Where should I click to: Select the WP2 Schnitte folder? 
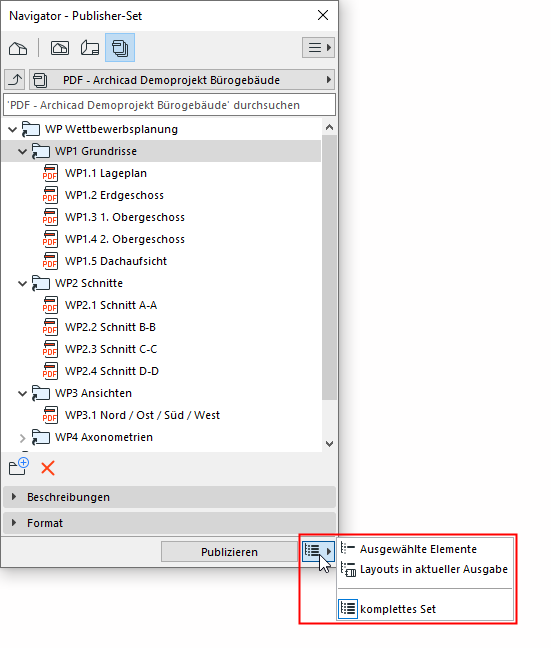click(89, 283)
